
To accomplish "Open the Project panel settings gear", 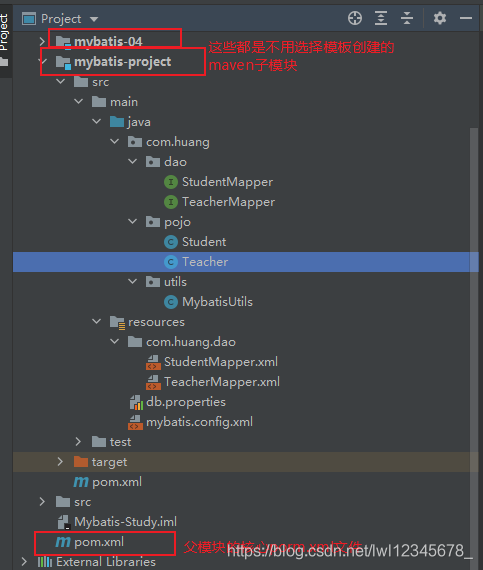I will coord(439,18).
